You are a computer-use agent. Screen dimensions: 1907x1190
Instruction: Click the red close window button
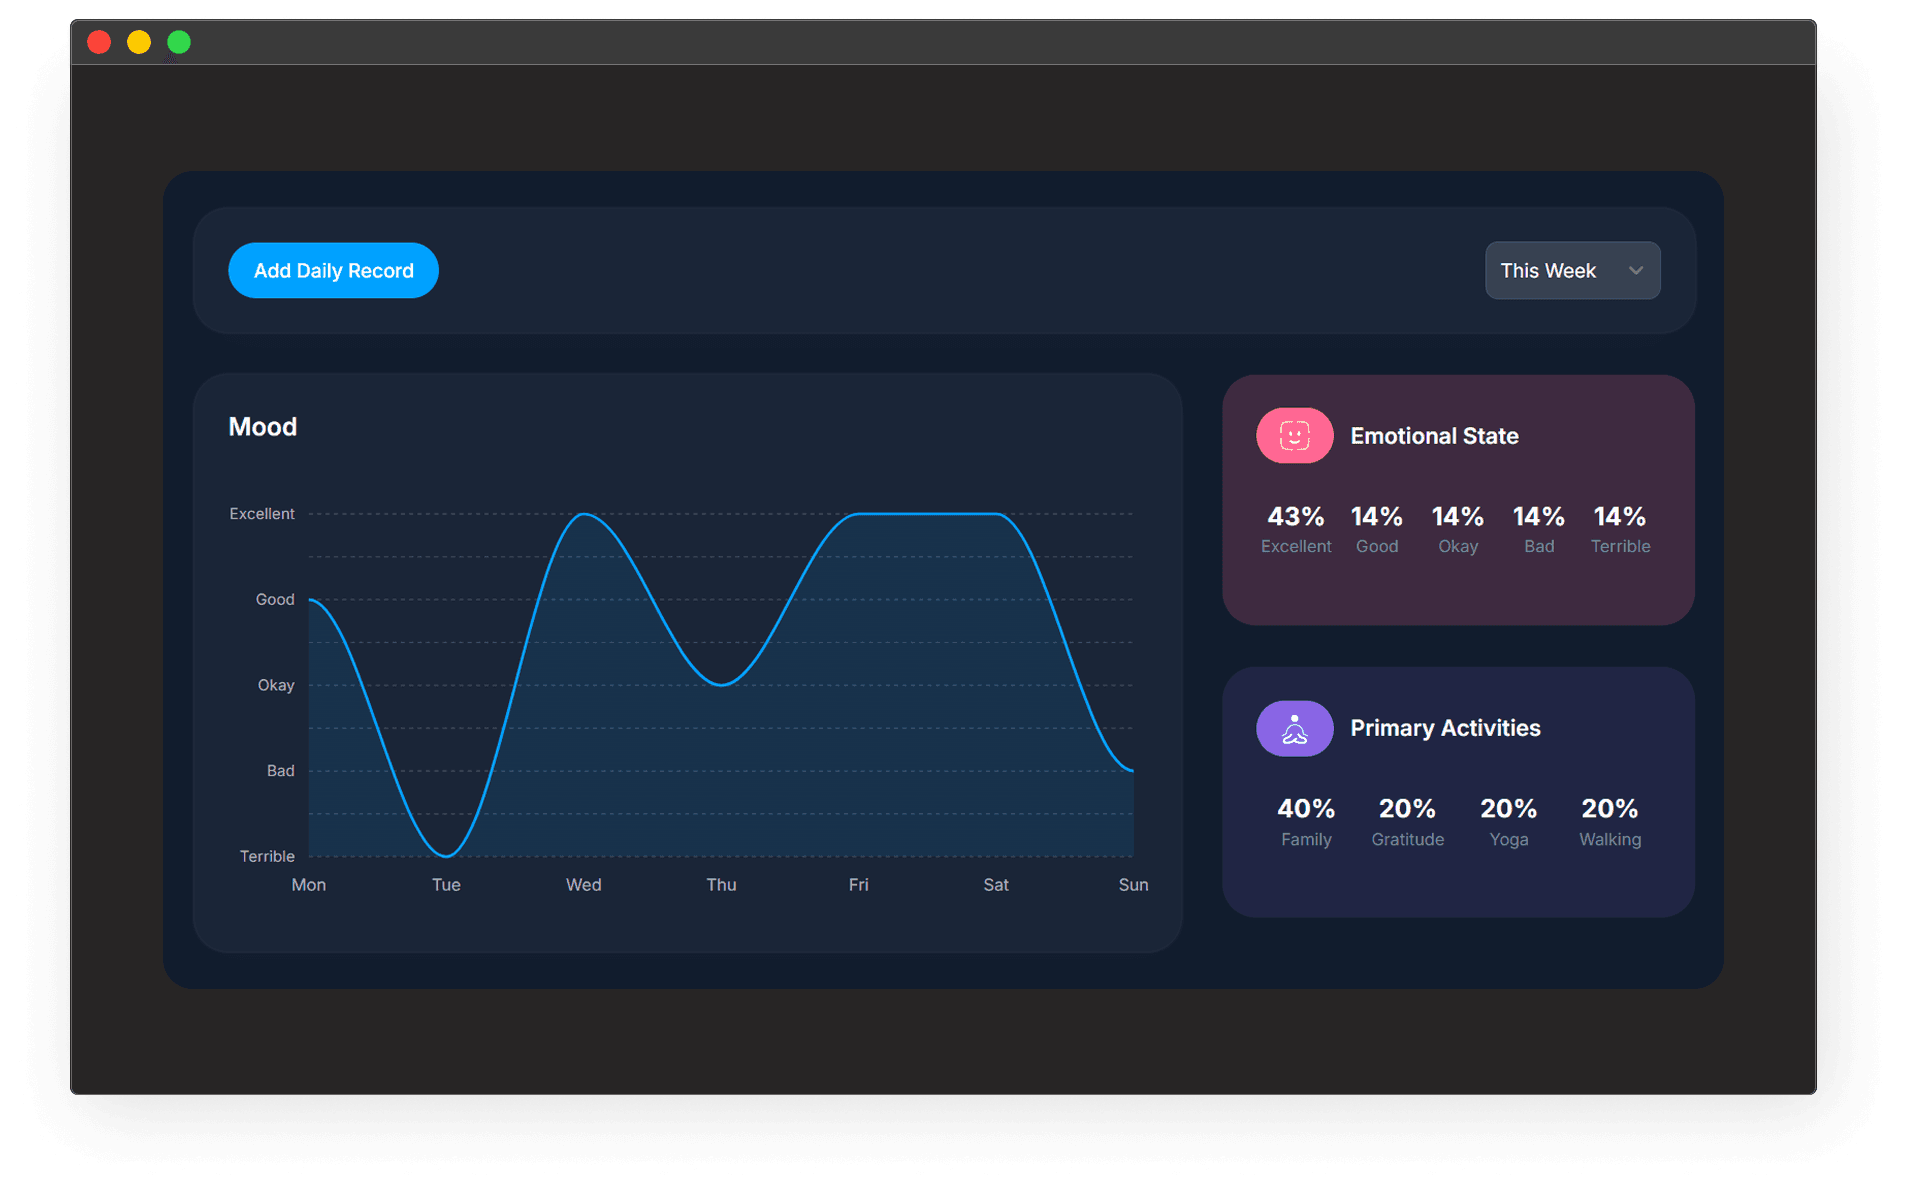coord(99,42)
